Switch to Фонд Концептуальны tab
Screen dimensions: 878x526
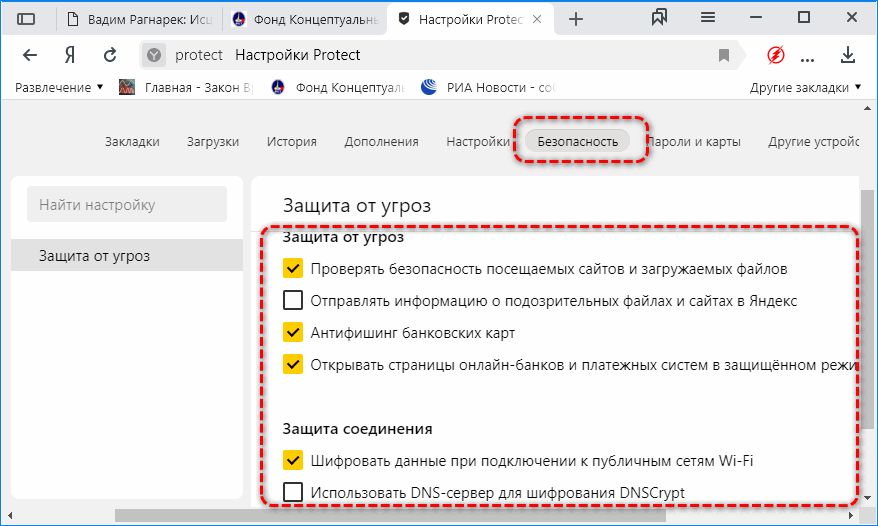point(306,20)
